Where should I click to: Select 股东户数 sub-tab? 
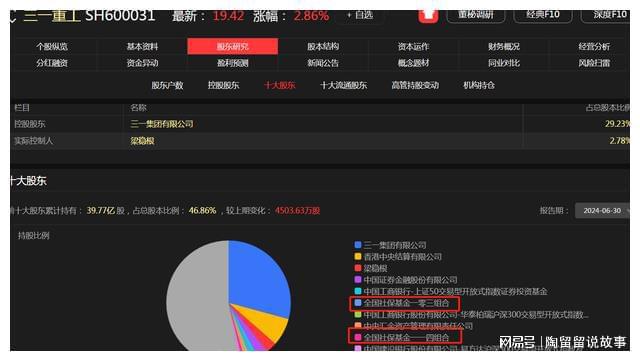coord(167,85)
